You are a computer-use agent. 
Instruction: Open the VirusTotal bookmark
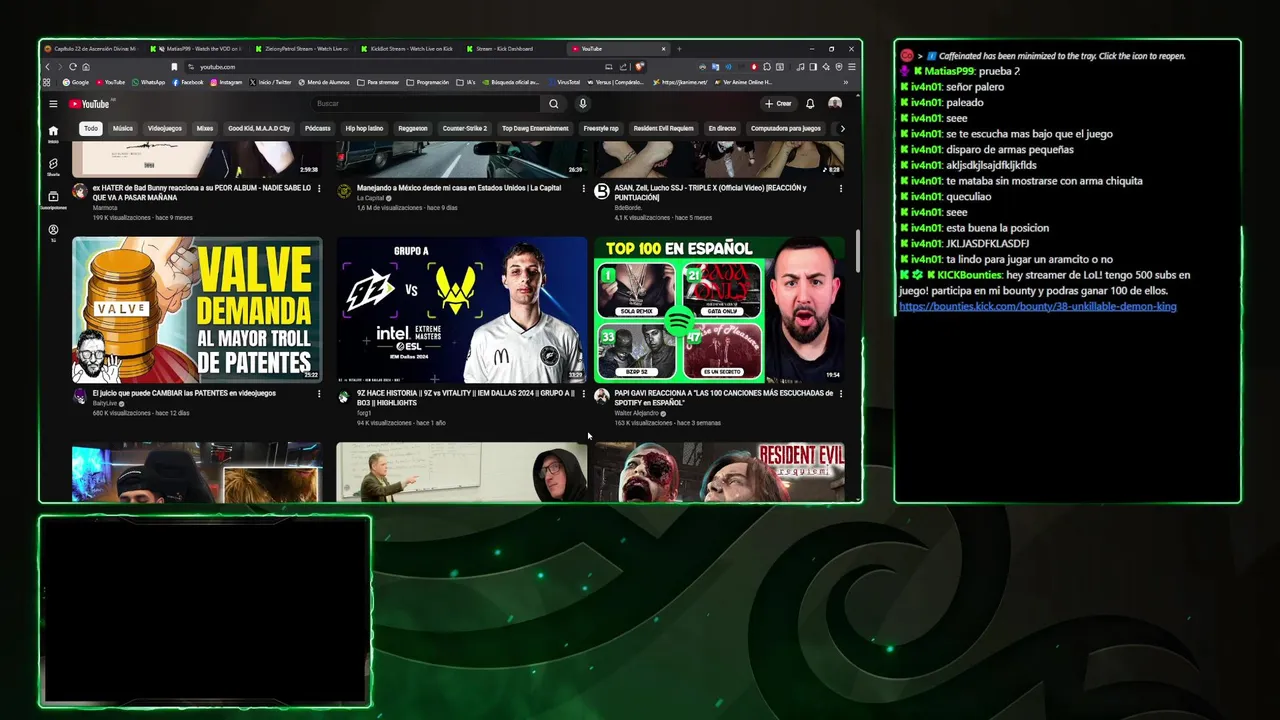click(x=563, y=82)
